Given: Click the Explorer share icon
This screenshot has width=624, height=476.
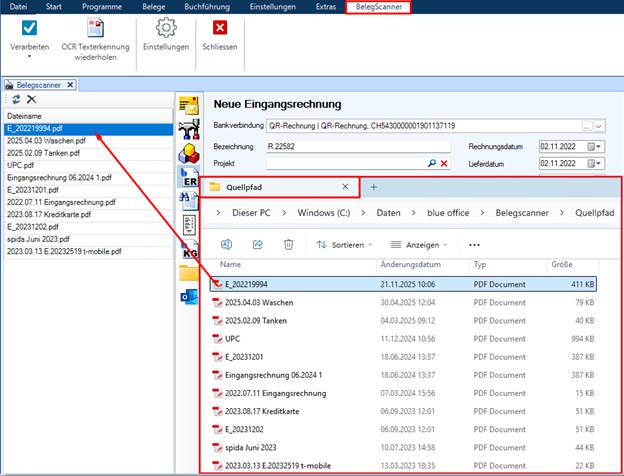Looking at the screenshot, I should coord(257,244).
